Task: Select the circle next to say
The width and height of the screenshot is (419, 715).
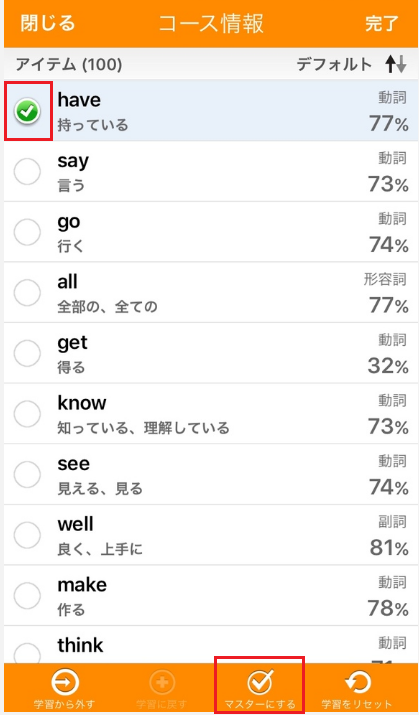Action: pyautogui.click(x=27, y=172)
